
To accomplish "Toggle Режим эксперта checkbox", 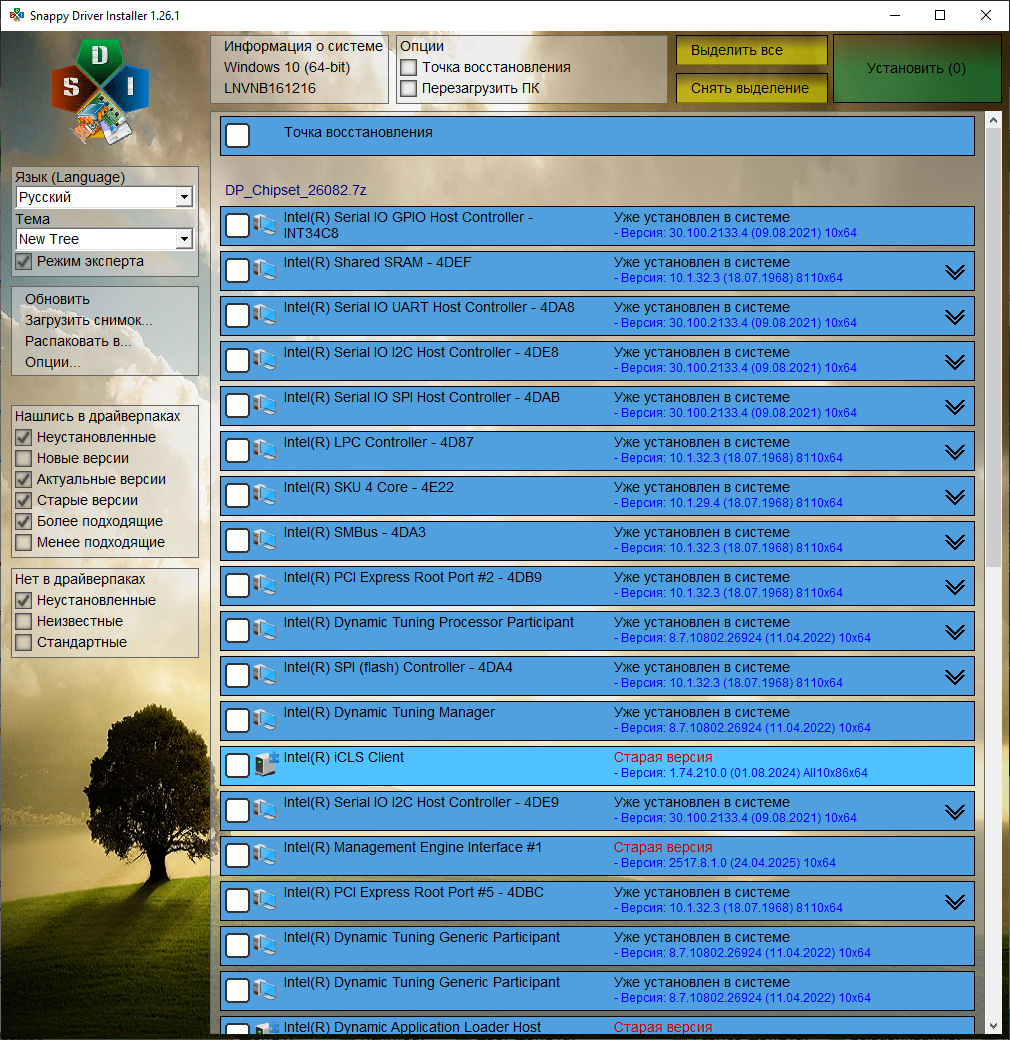I will tap(24, 261).
